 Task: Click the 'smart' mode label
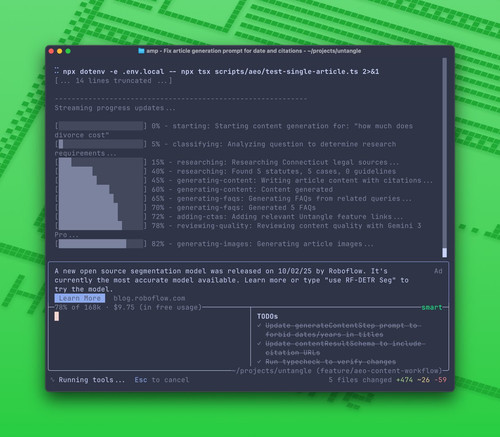[432, 307]
